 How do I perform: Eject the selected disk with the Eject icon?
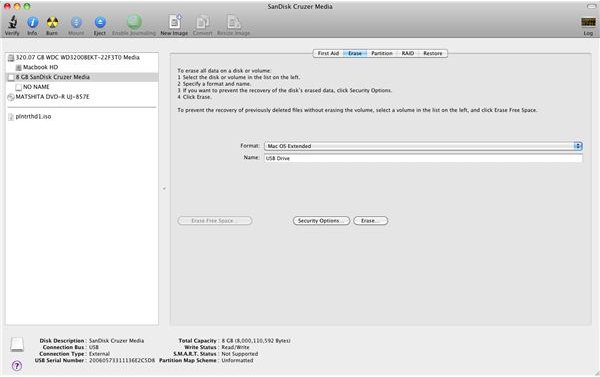tap(100, 22)
